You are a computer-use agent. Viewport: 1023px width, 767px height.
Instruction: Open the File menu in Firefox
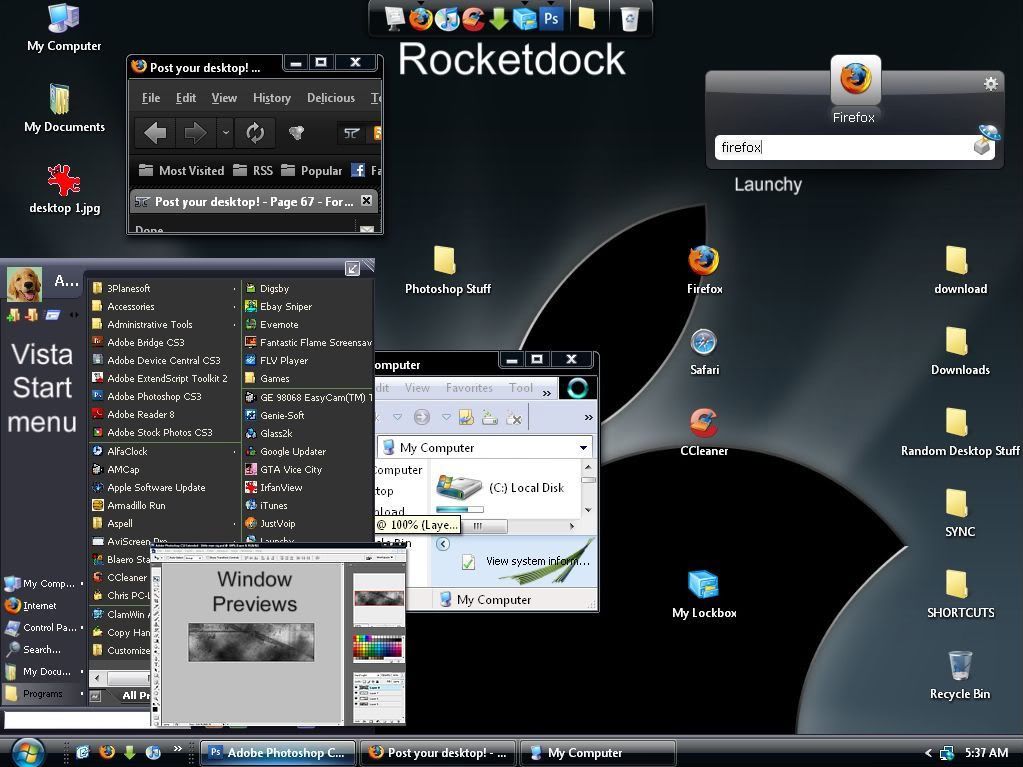pos(151,98)
